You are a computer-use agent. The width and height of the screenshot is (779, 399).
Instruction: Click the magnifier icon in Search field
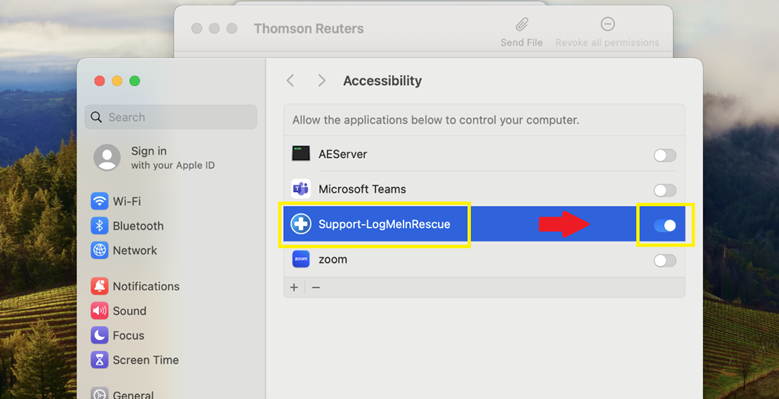pyautogui.click(x=96, y=117)
